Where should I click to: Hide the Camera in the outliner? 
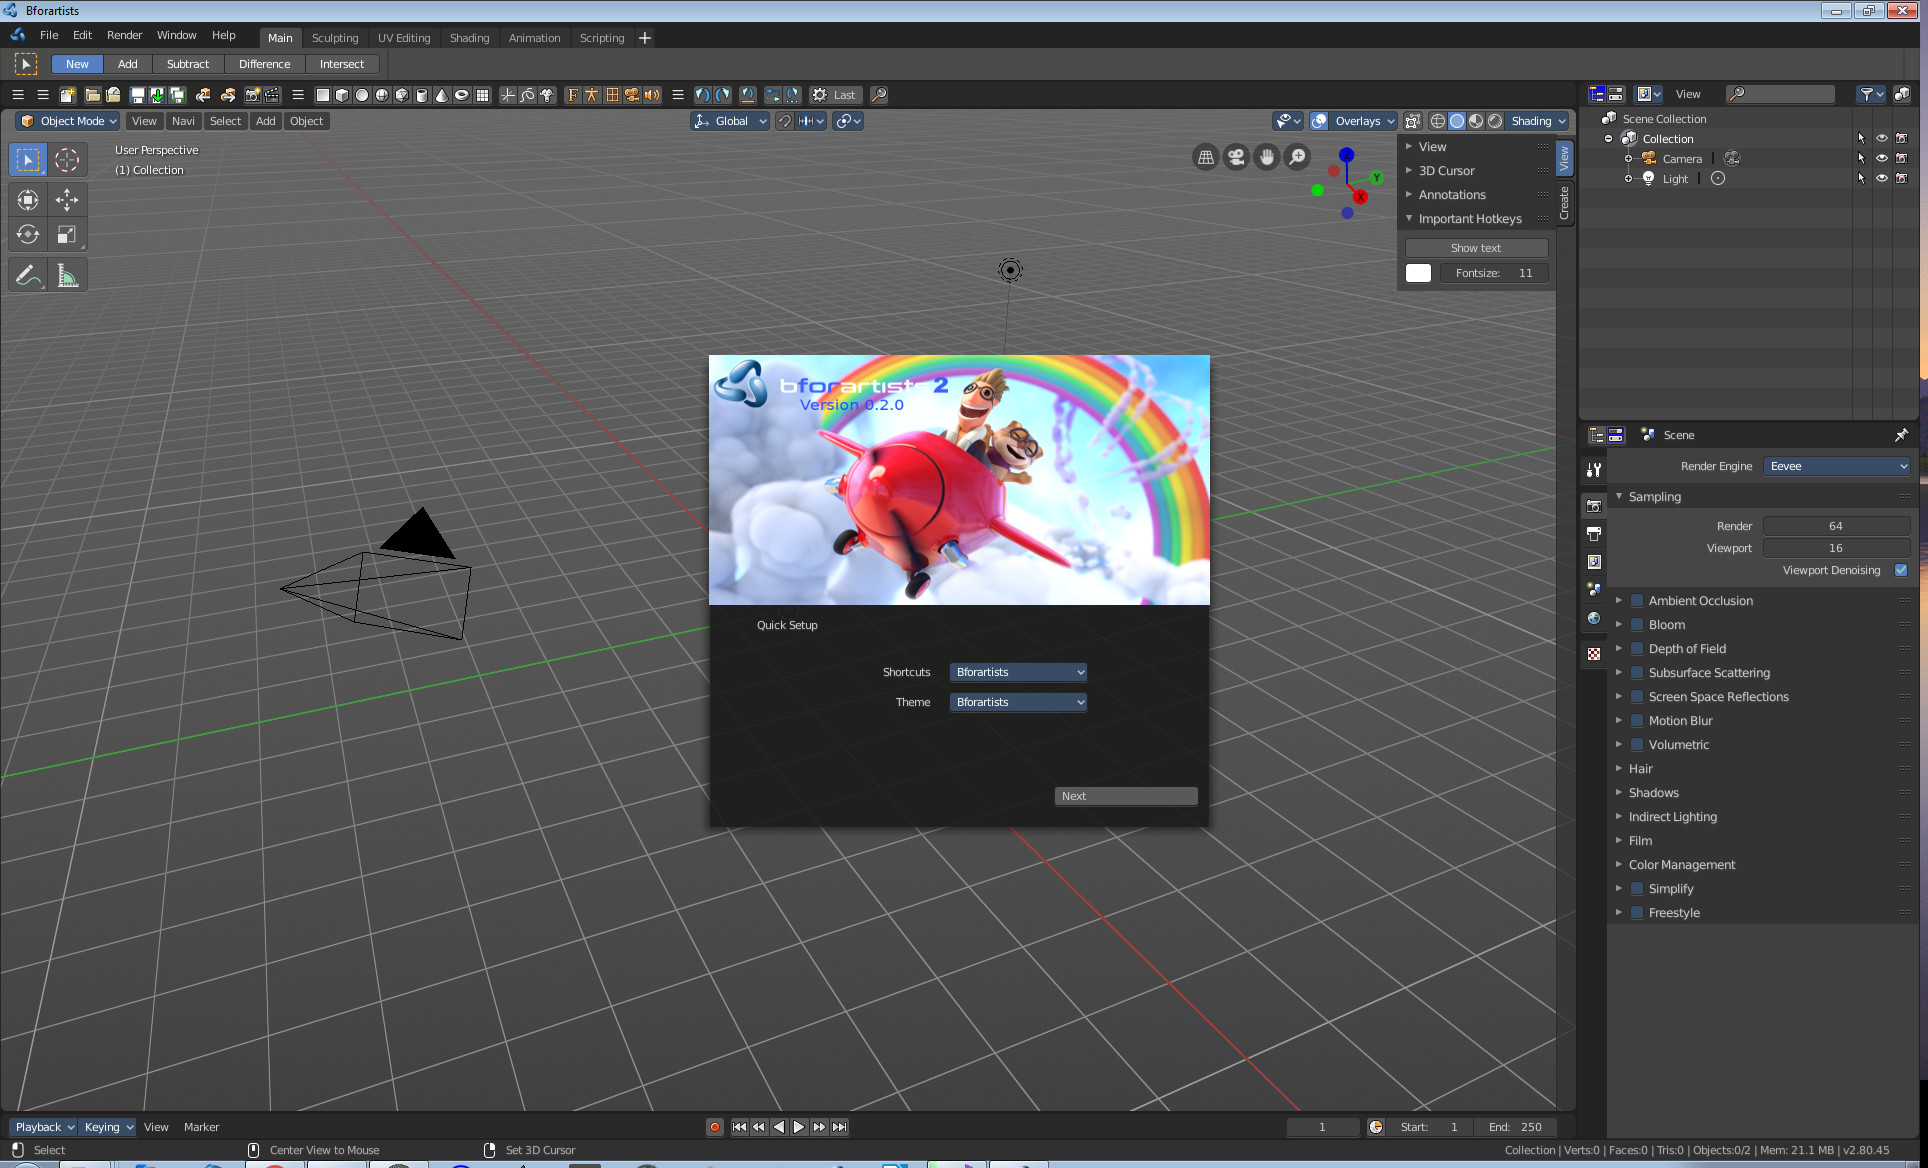coord(1881,159)
